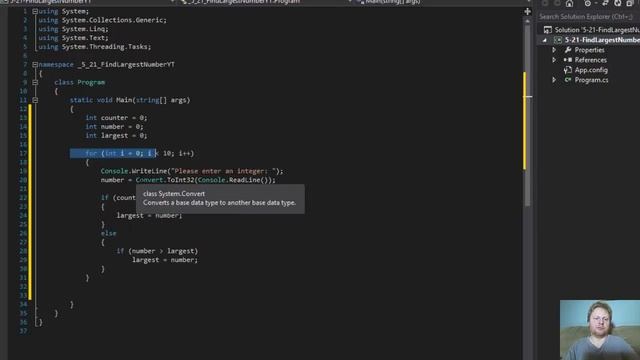Viewport: 640px width, 360px height.
Task: Click the Refresh icon in Solution Explorer toolbar
Action: pyautogui.click(x=618, y=3)
